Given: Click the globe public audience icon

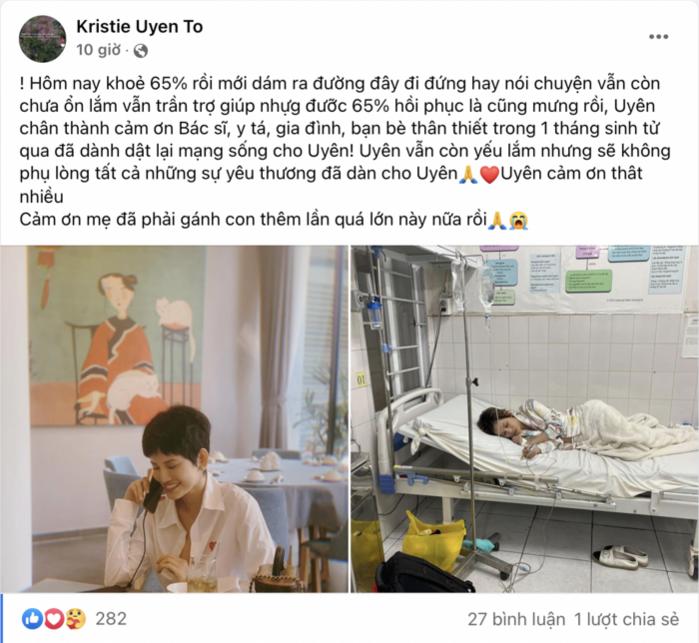Looking at the screenshot, I should coord(141,51).
